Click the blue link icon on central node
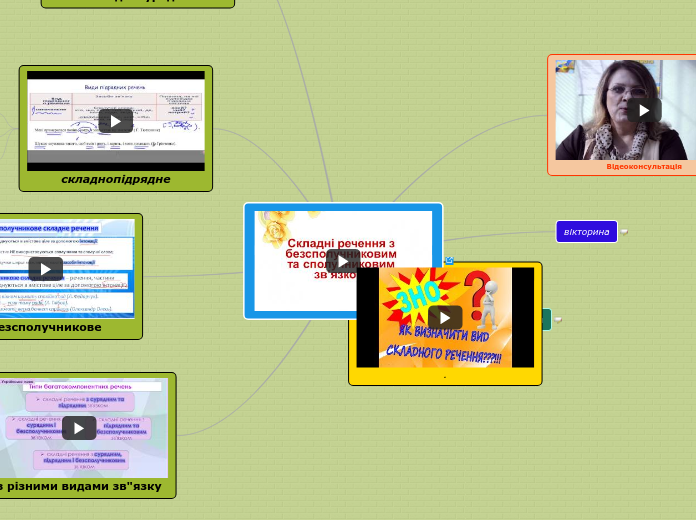This screenshot has width=696, height=520. (449, 260)
